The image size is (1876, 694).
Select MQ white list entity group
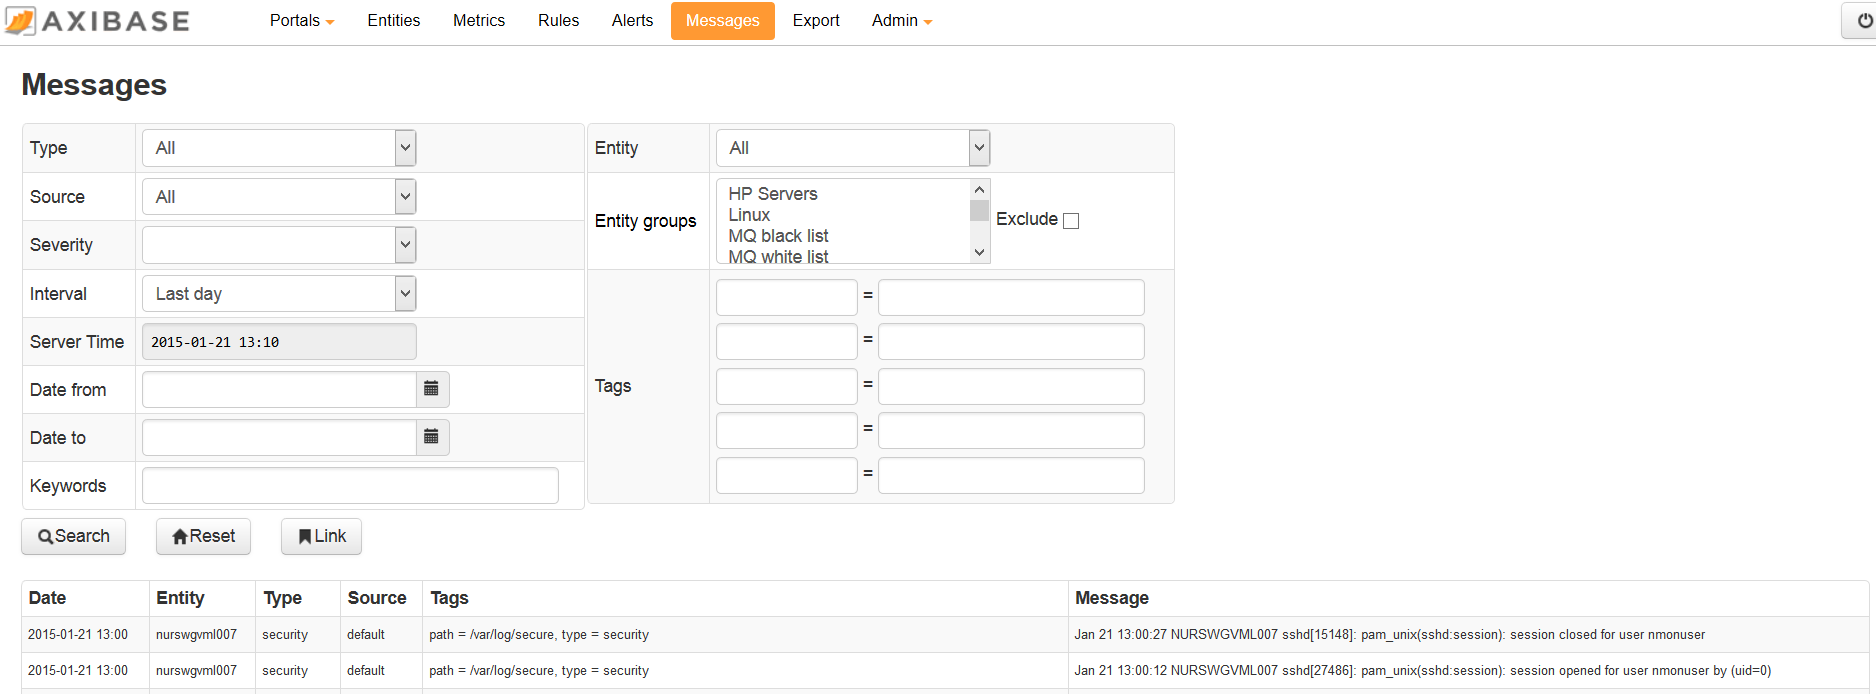click(778, 256)
